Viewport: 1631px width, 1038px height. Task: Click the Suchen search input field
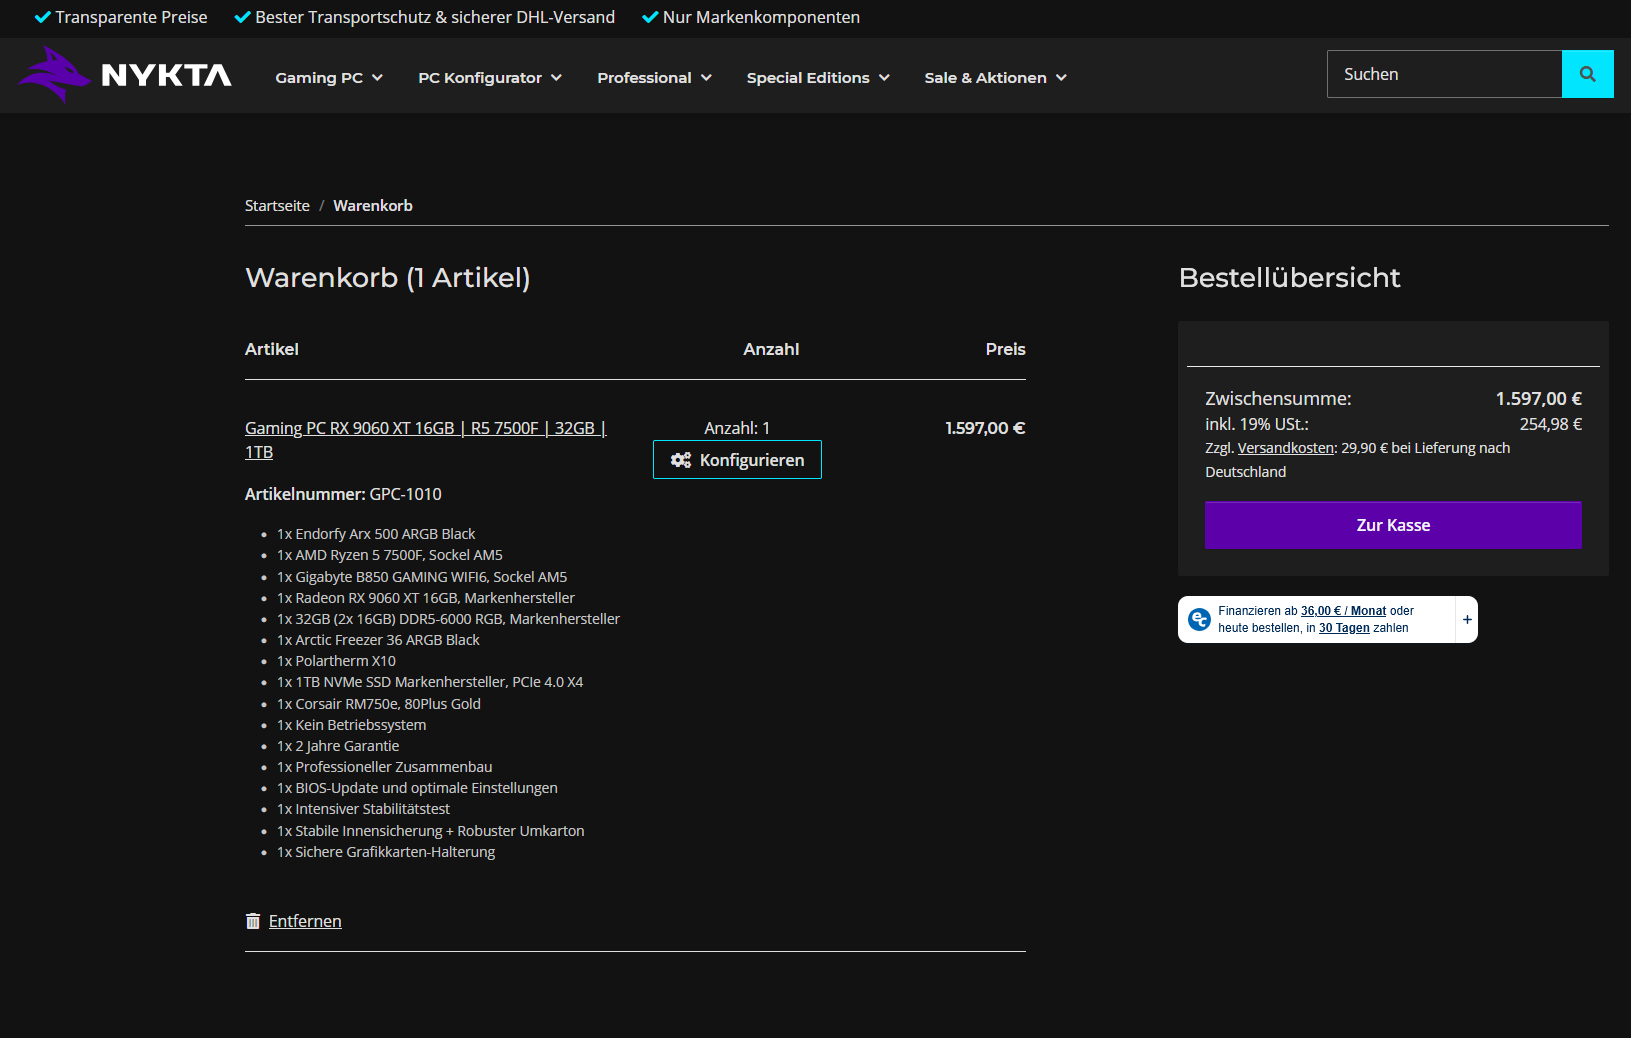click(x=1444, y=74)
